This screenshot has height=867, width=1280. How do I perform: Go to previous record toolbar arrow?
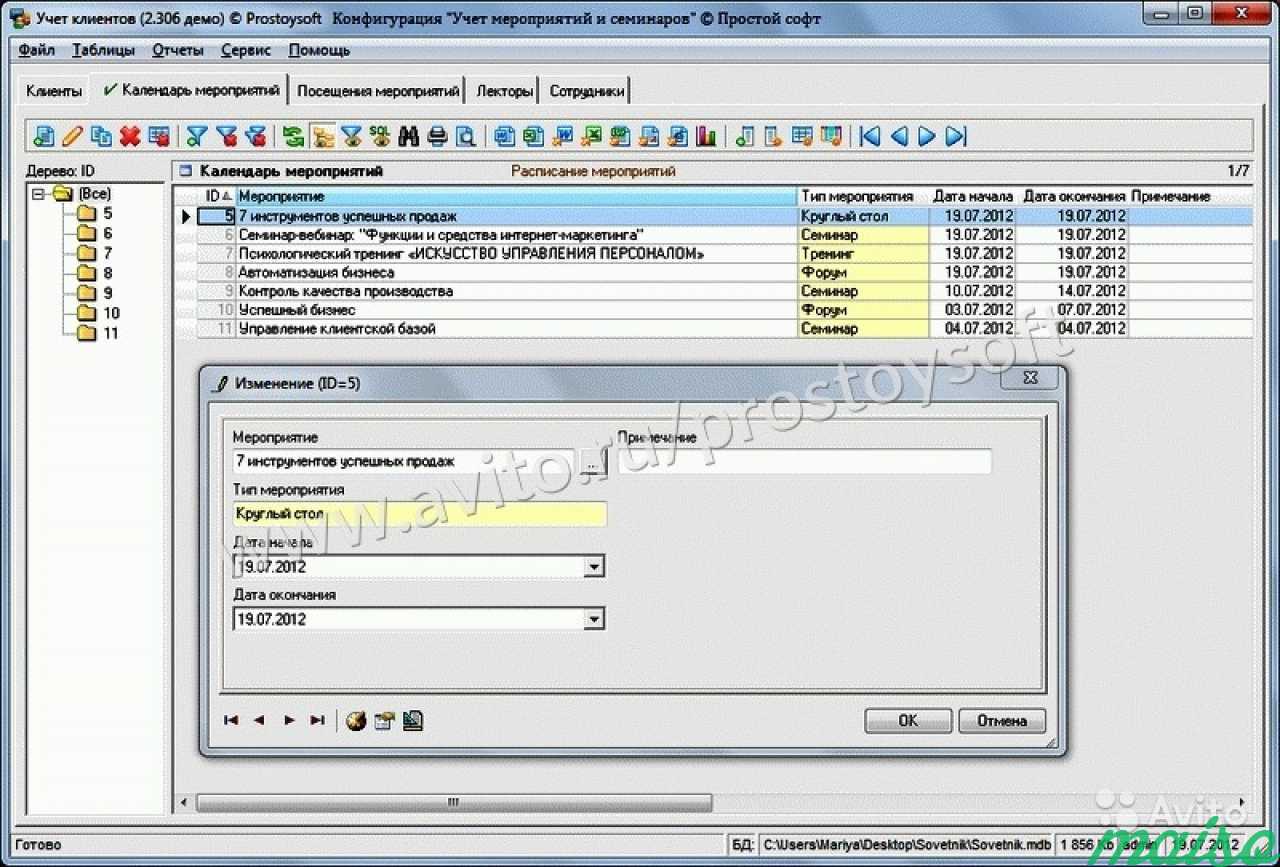pos(899,136)
